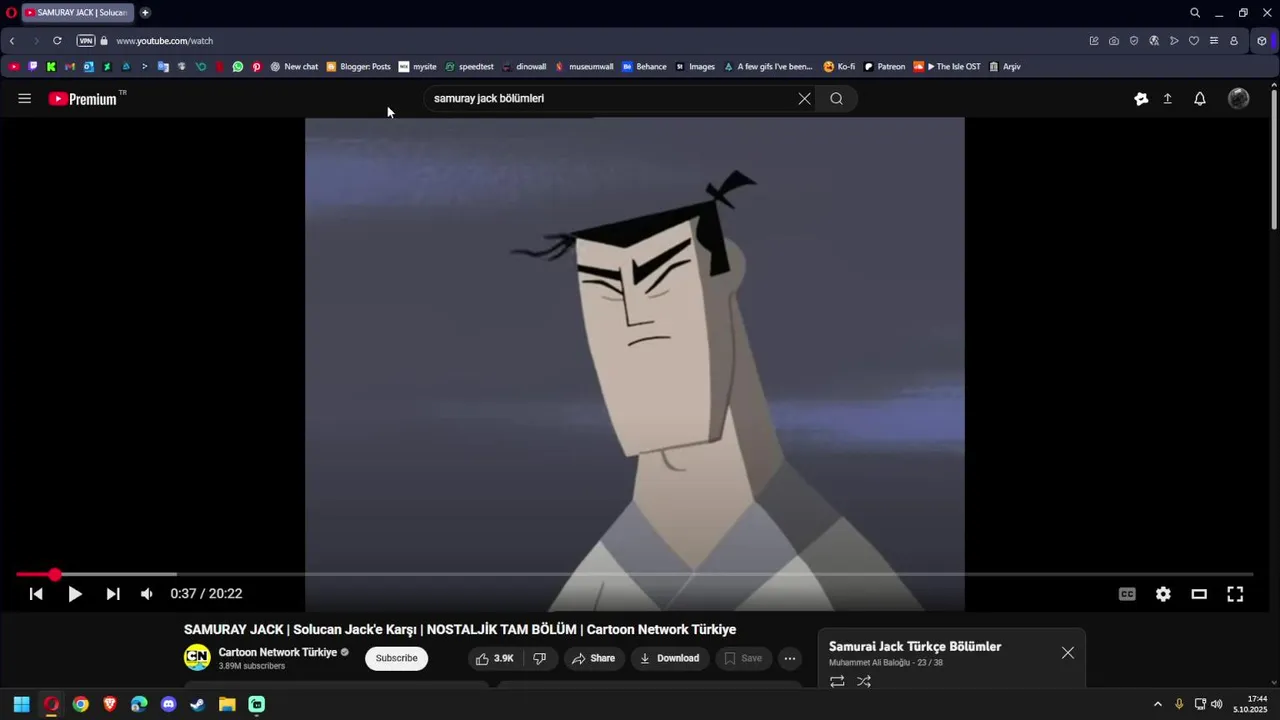Clear the search box text
1280x720 pixels.
(x=804, y=99)
